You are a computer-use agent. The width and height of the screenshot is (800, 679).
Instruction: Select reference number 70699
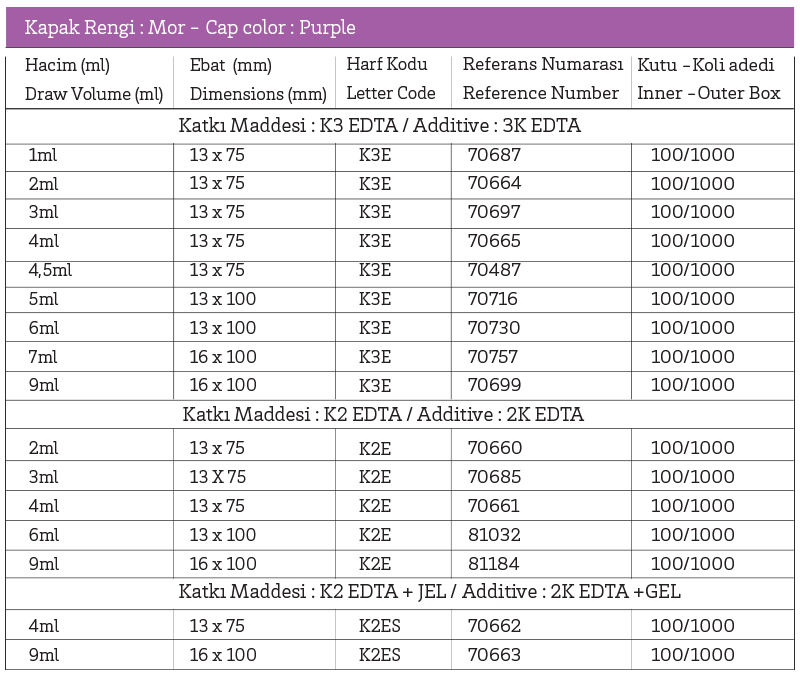pos(494,385)
